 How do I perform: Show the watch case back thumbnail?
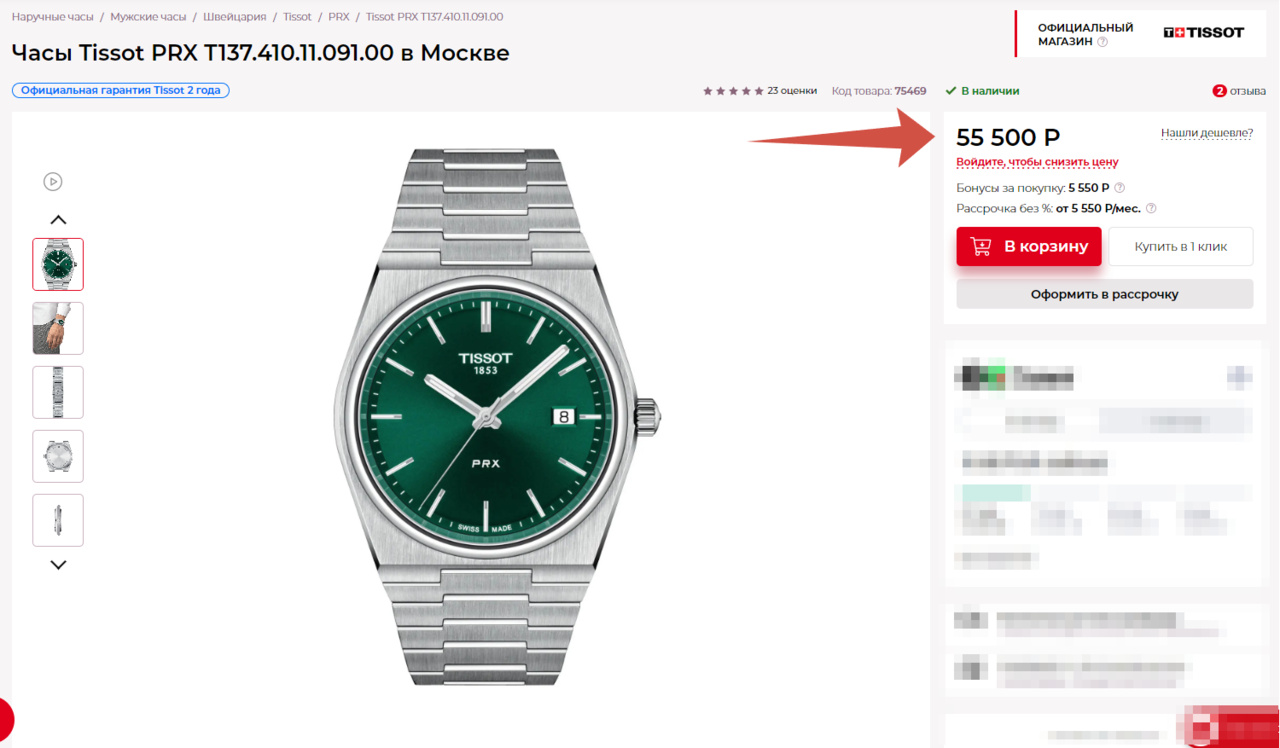pos(58,456)
